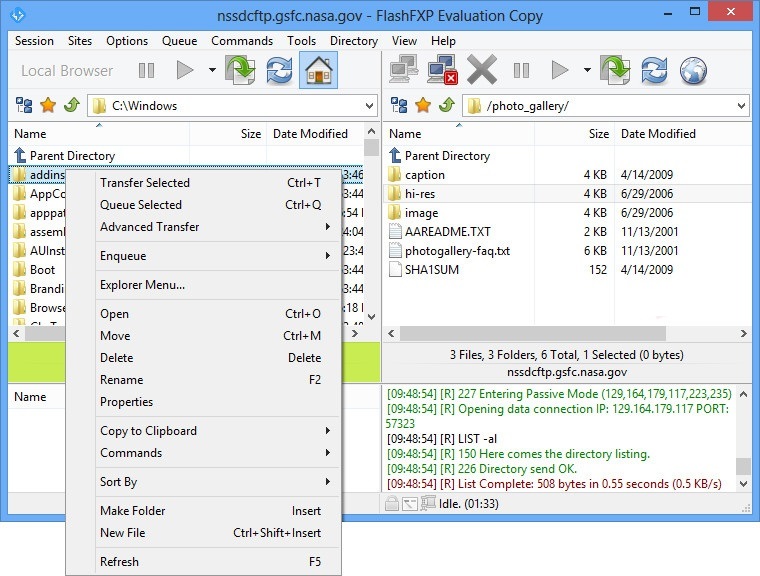This screenshot has height=576, width=760.
Task: Click the disconnect icon with red x
Action: pyautogui.click(x=443, y=70)
